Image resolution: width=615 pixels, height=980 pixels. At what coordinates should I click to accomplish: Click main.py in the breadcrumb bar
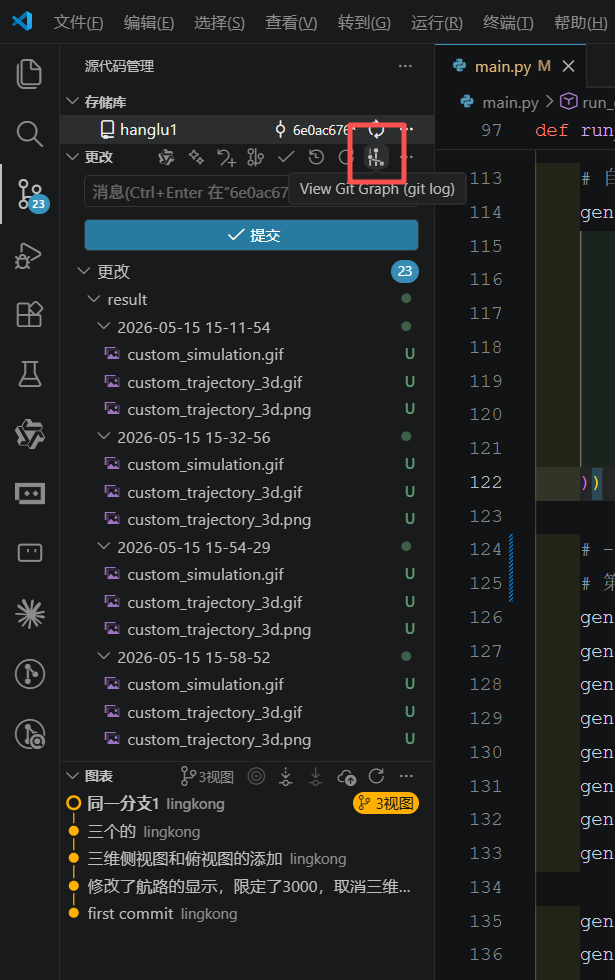coord(510,102)
